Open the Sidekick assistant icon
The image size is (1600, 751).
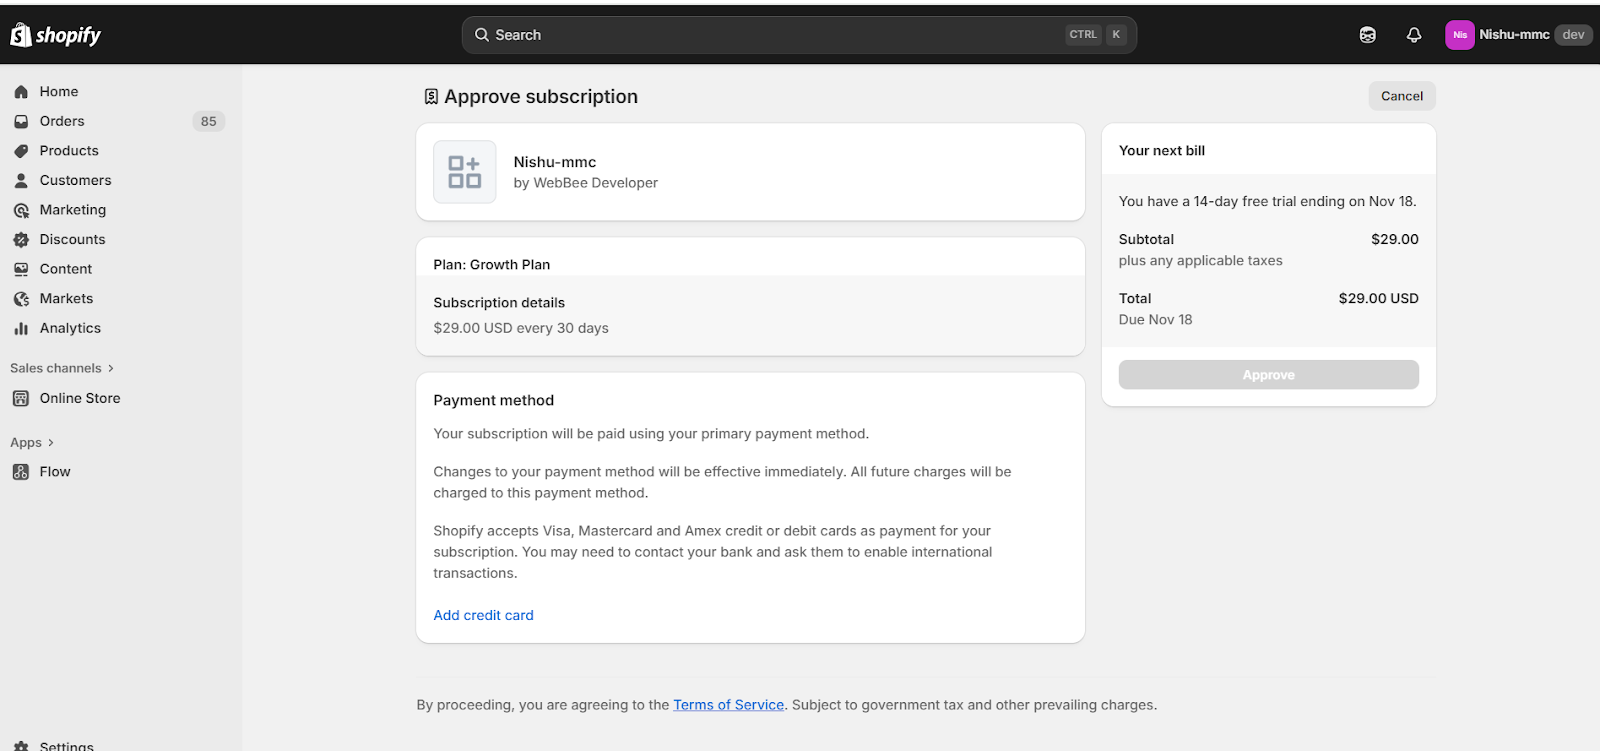1367,35
